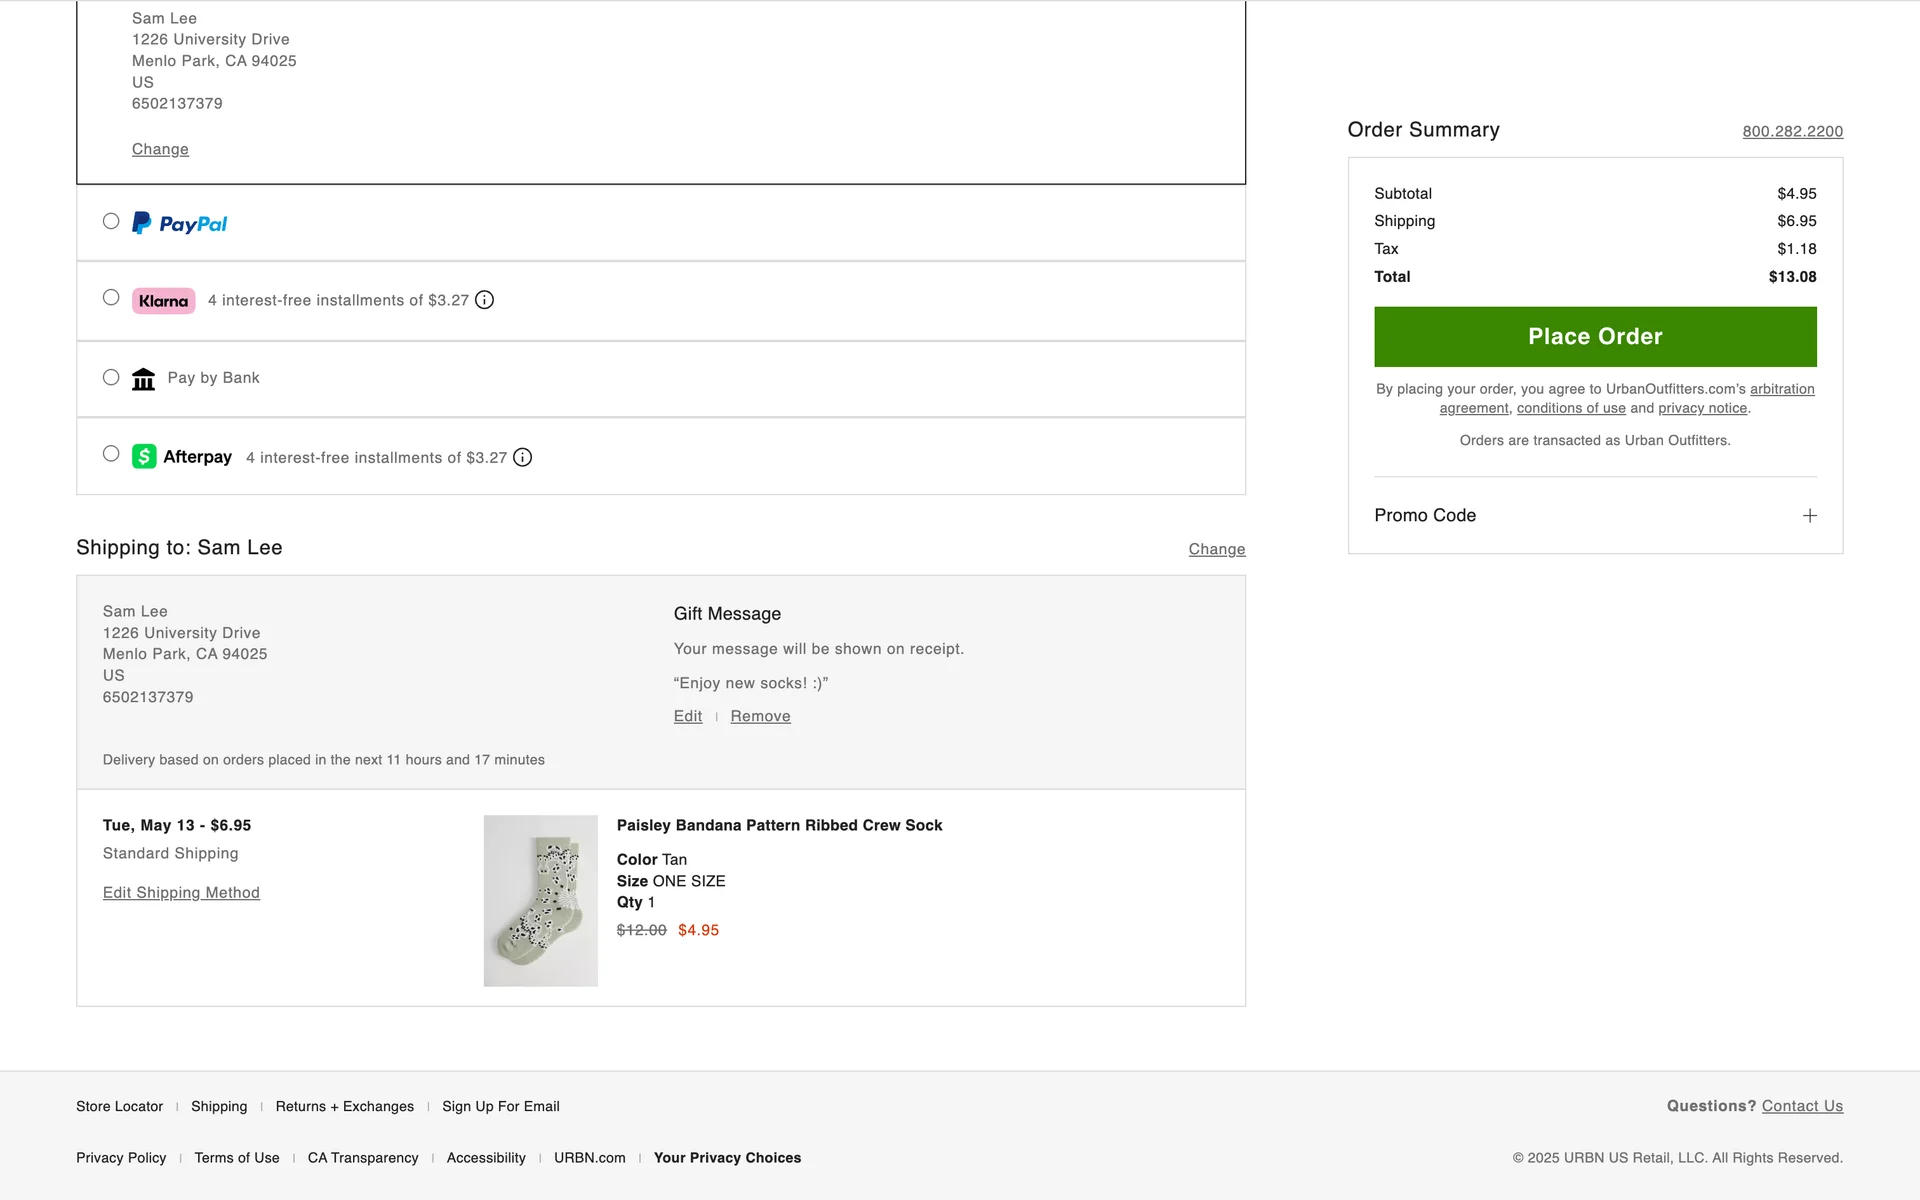Remove the gift message
1920x1200 pixels.
[x=760, y=716]
